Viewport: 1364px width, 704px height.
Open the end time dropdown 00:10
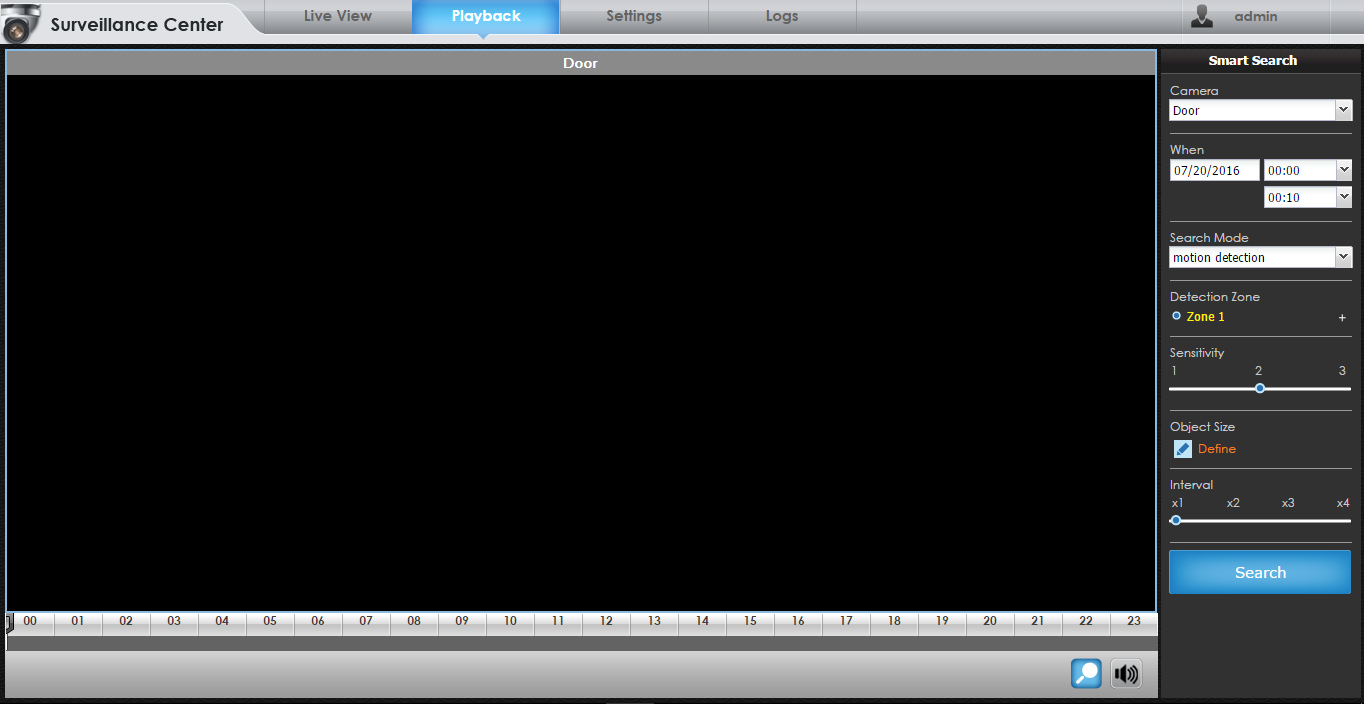[1308, 197]
